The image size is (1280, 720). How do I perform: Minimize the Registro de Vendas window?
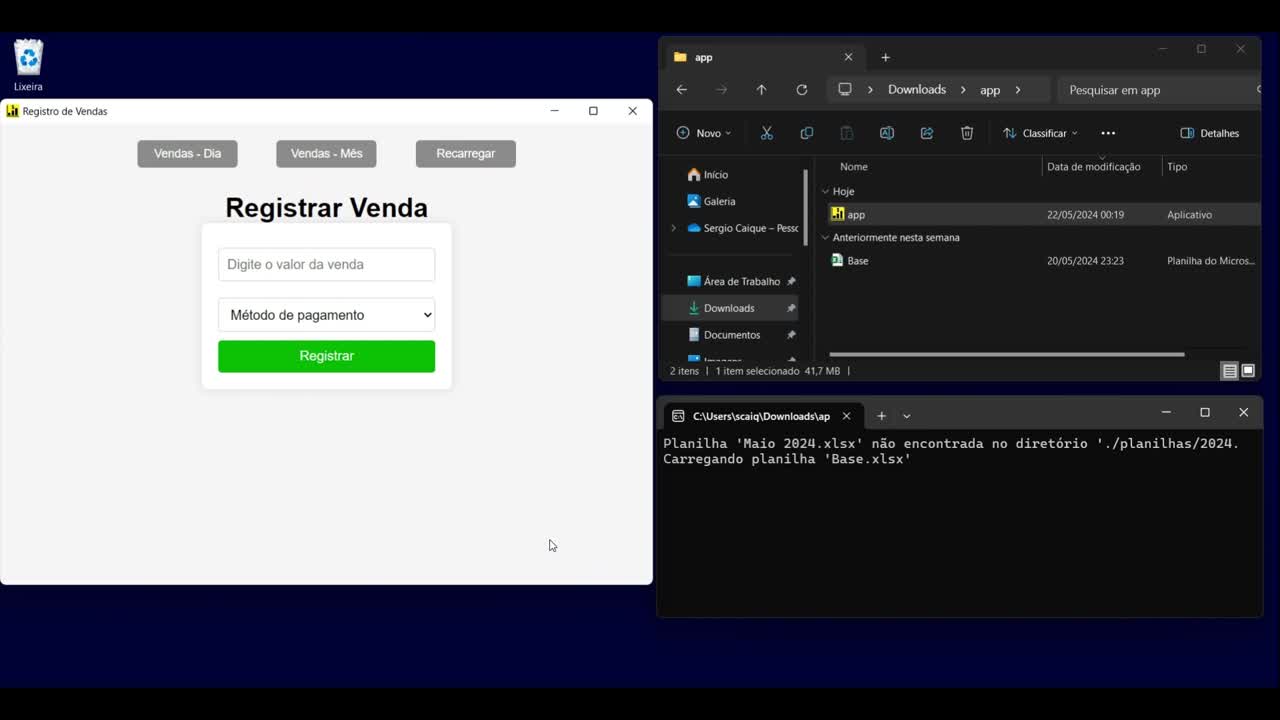[554, 111]
